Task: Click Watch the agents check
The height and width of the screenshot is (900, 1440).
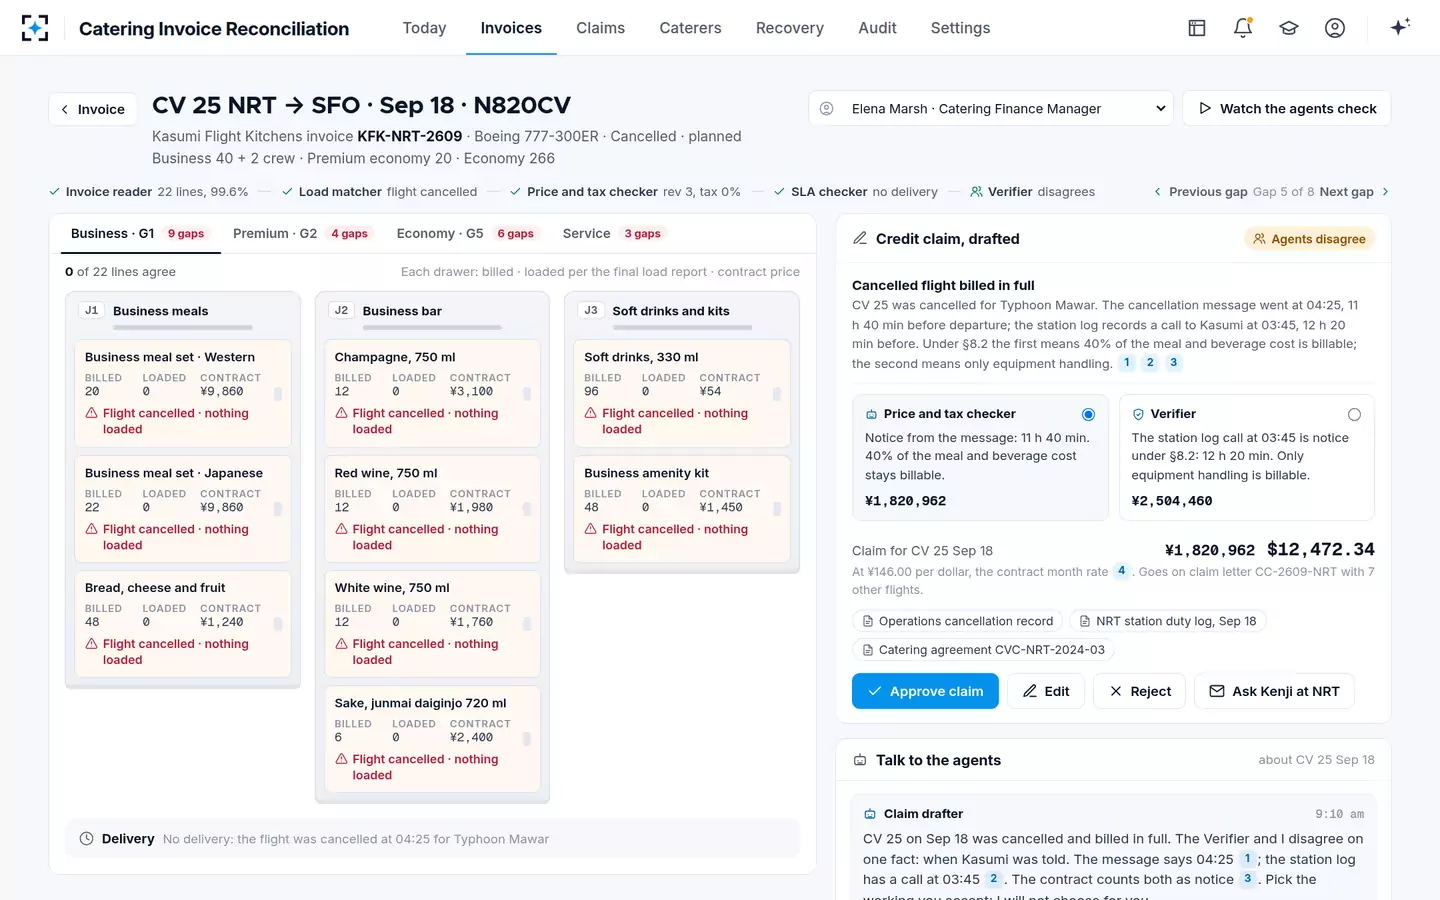Action: [x=1287, y=108]
